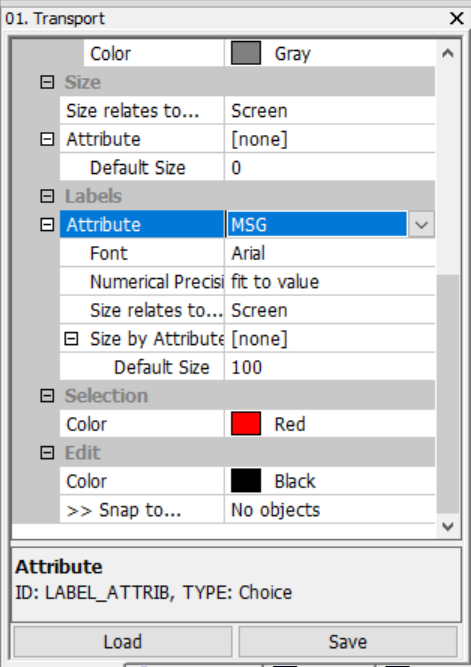This screenshot has height=667, width=471.
Task: Select the Snap to No objects value
Action: [330, 510]
